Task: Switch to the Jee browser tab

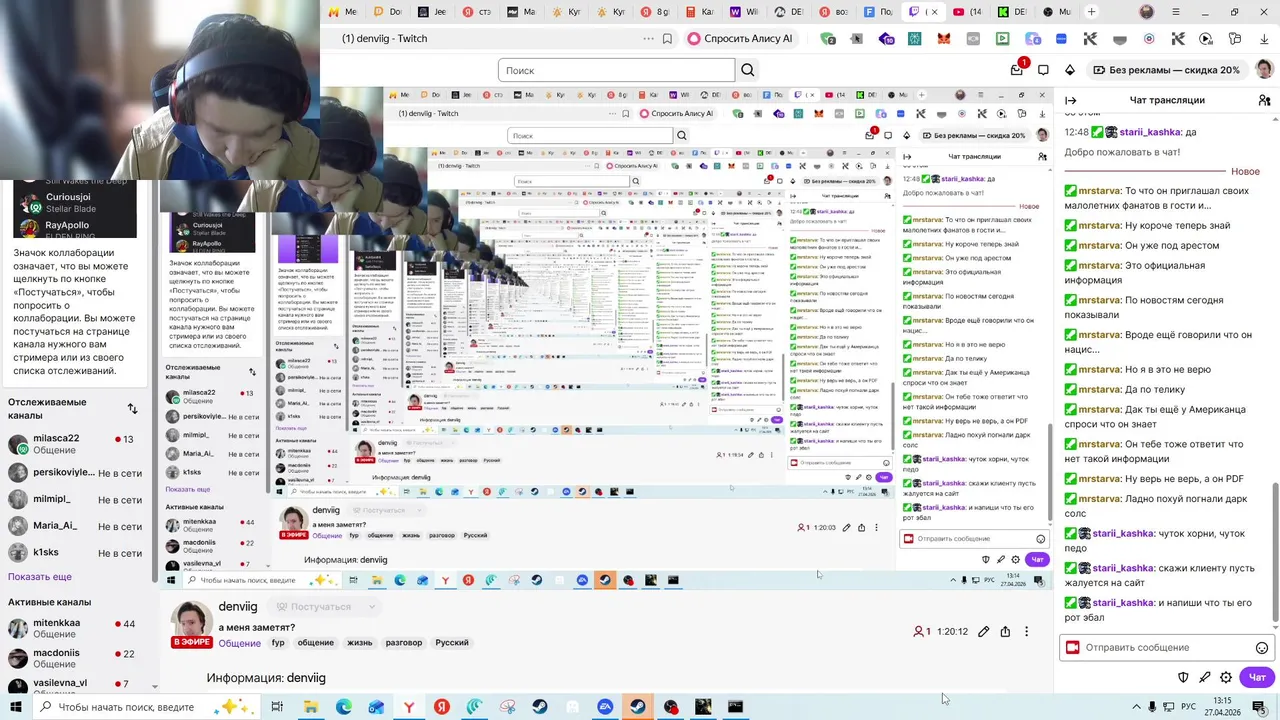Action: (x=433, y=12)
